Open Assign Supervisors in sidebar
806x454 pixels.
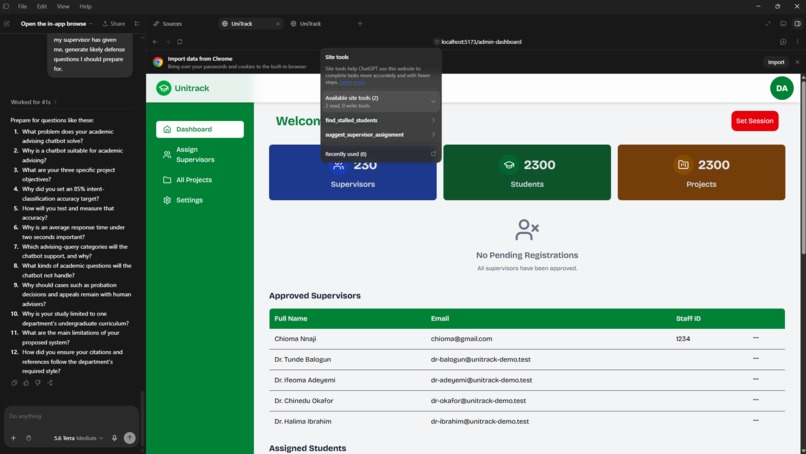199,154
